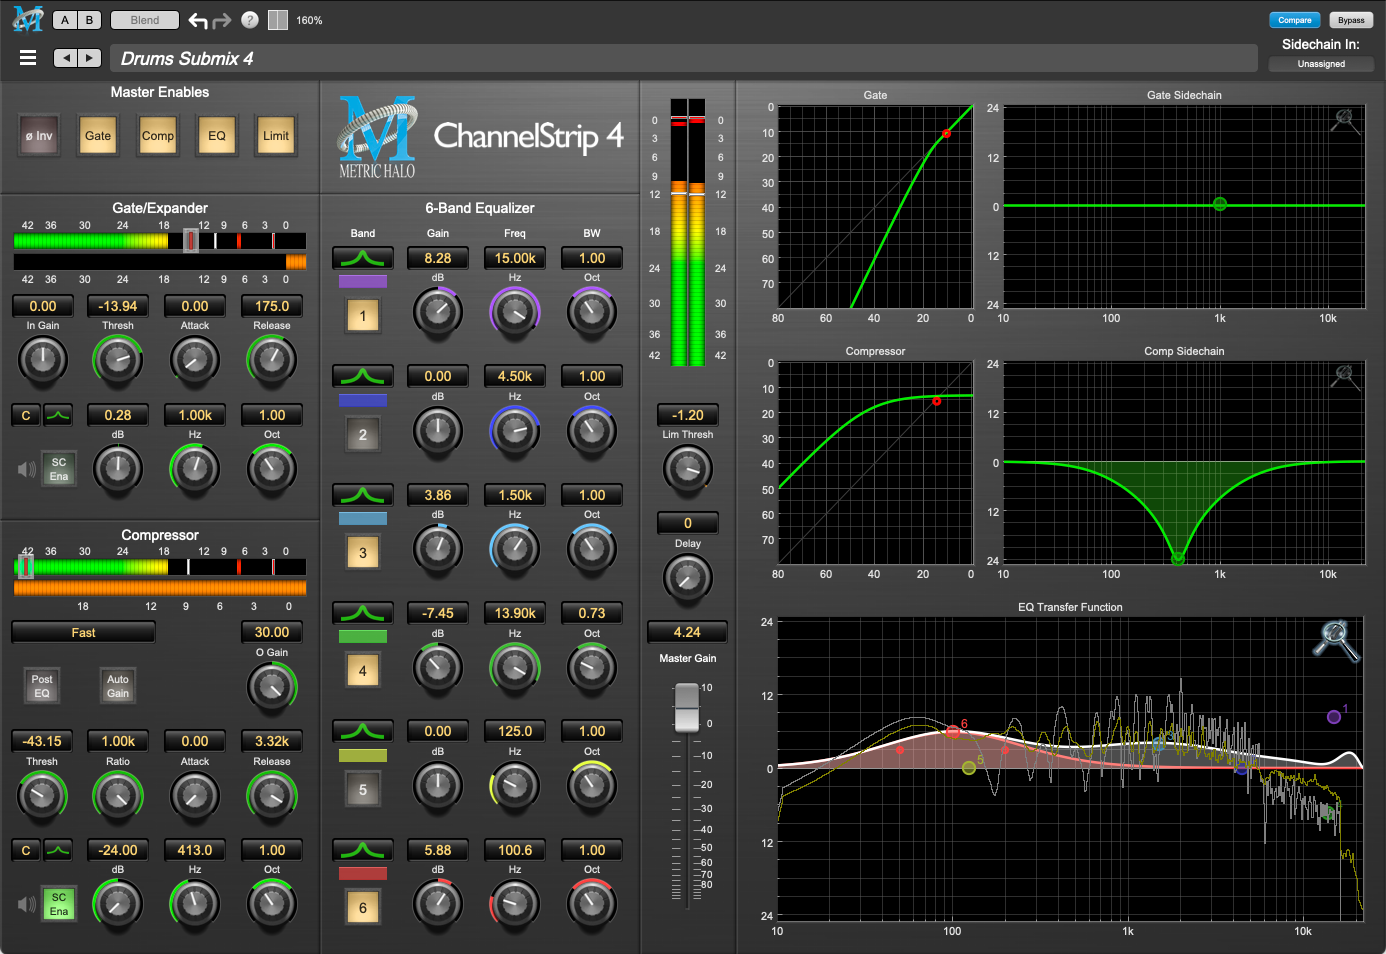Click the magnifier icon on the Gate Sidechain graph
The width and height of the screenshot is (1386, 954).
1345,119
